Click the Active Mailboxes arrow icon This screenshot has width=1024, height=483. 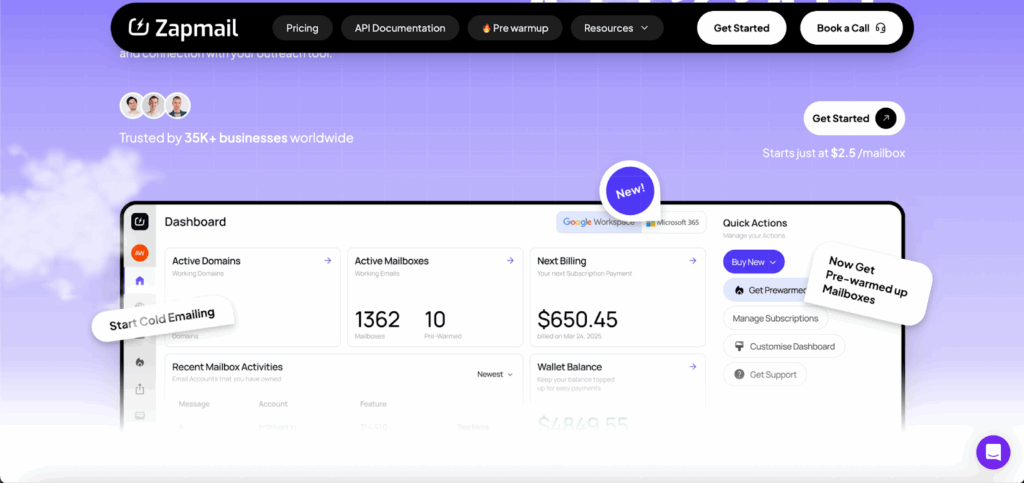point(510,261)
